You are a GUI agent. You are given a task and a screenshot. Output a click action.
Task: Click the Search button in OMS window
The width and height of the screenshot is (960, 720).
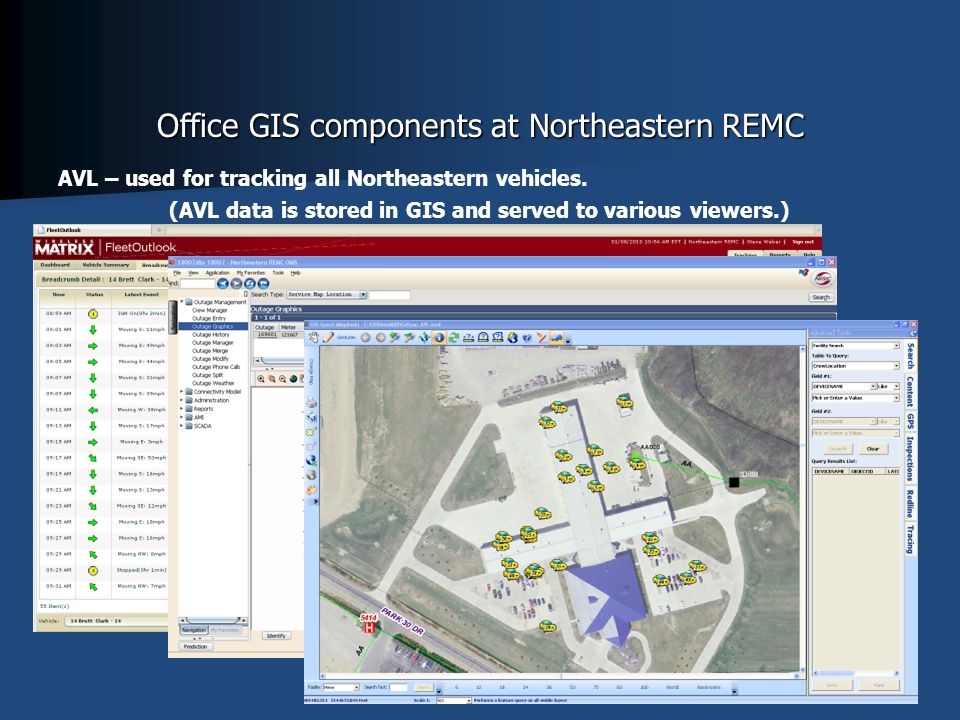coord(820,297)
